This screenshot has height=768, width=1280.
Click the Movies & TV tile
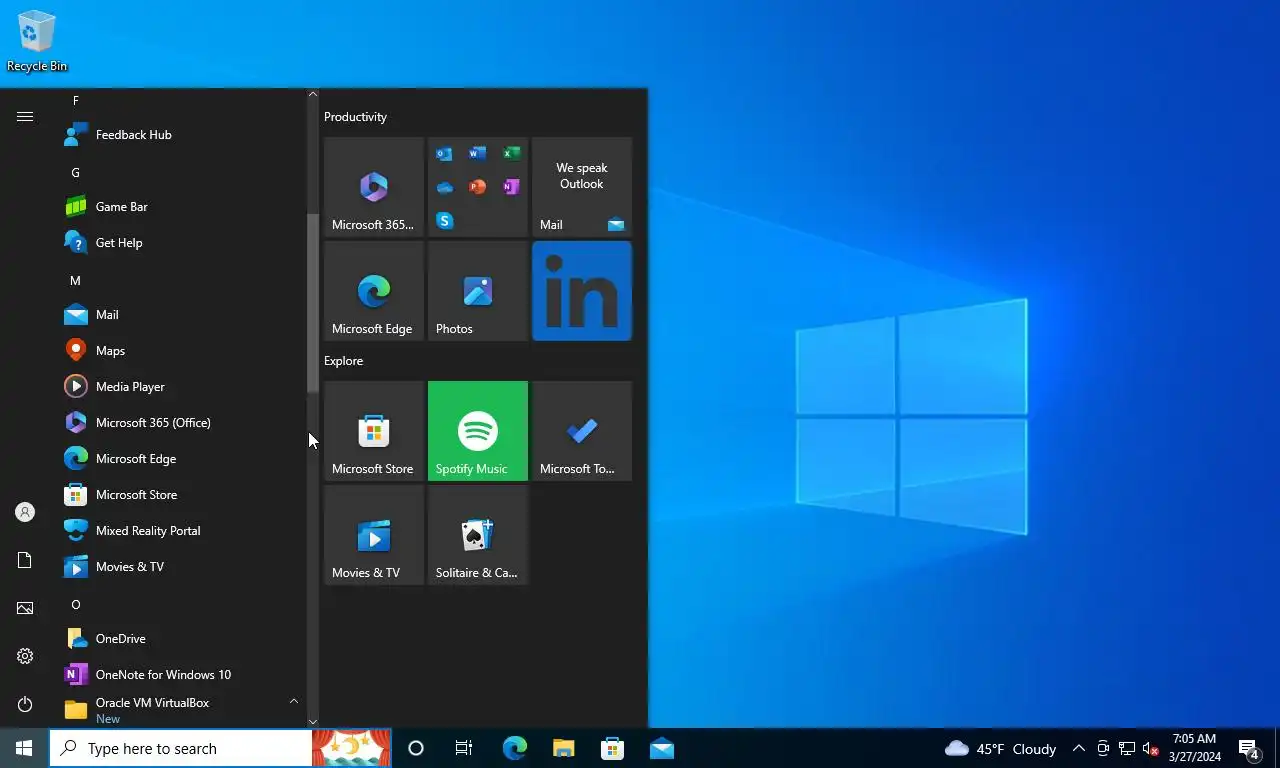coord(374,535)
